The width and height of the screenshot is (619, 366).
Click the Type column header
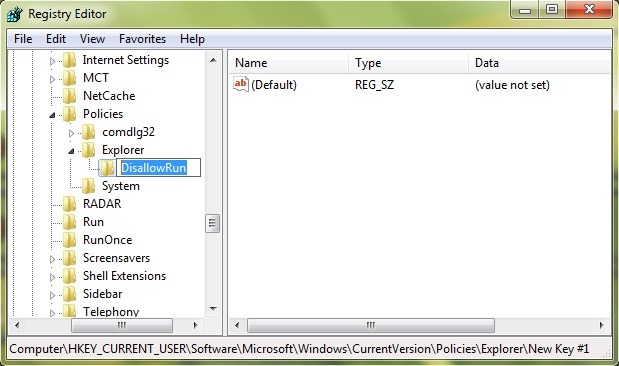click(x=409, y=63)
